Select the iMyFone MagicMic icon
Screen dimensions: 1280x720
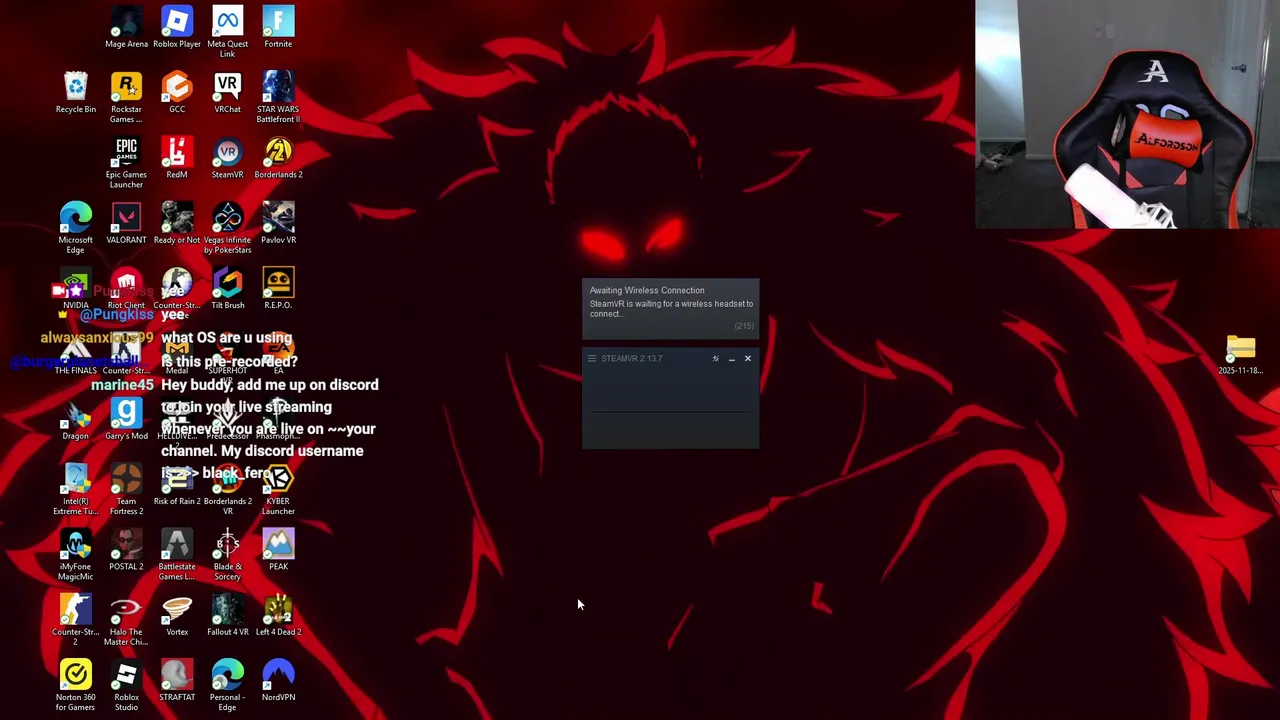(76, 554)
